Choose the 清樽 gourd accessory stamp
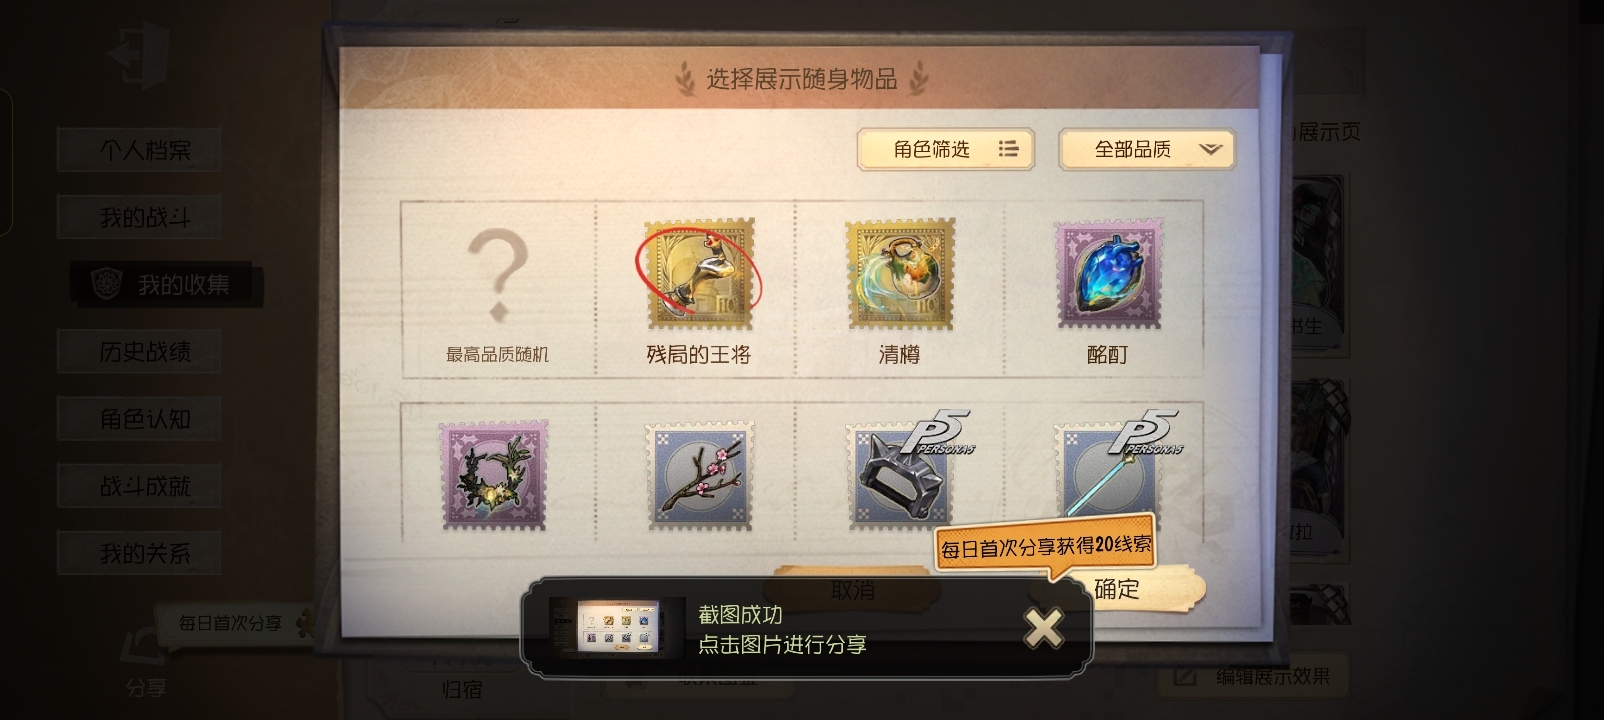Viewport: 1604px width, 720px height. click(900, 276)
